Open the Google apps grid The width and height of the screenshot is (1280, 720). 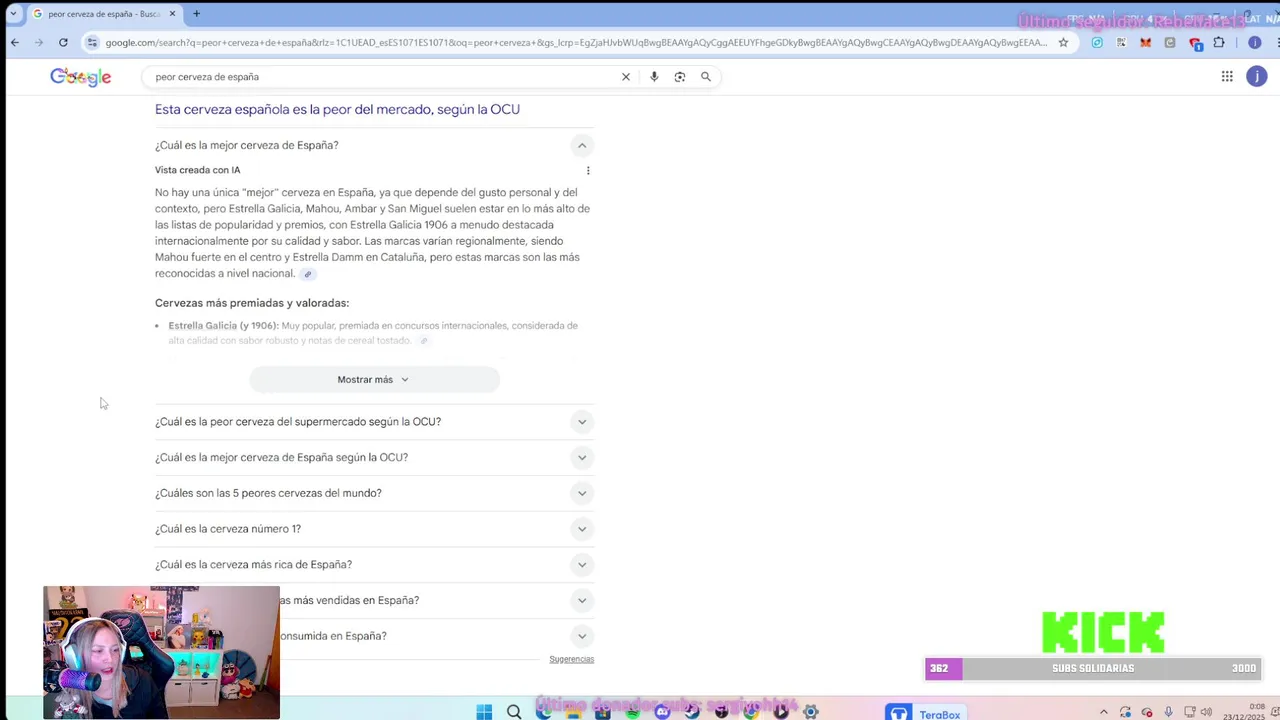click(1227, 77)
